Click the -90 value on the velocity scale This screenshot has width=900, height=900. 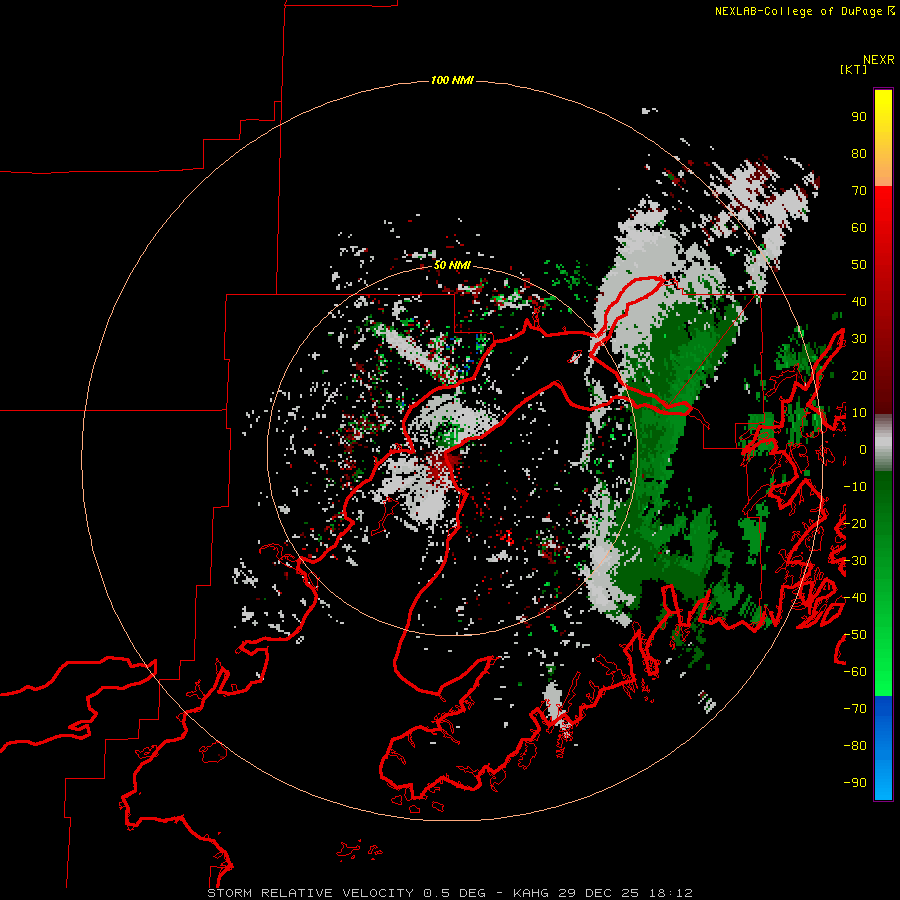[855, 783]
